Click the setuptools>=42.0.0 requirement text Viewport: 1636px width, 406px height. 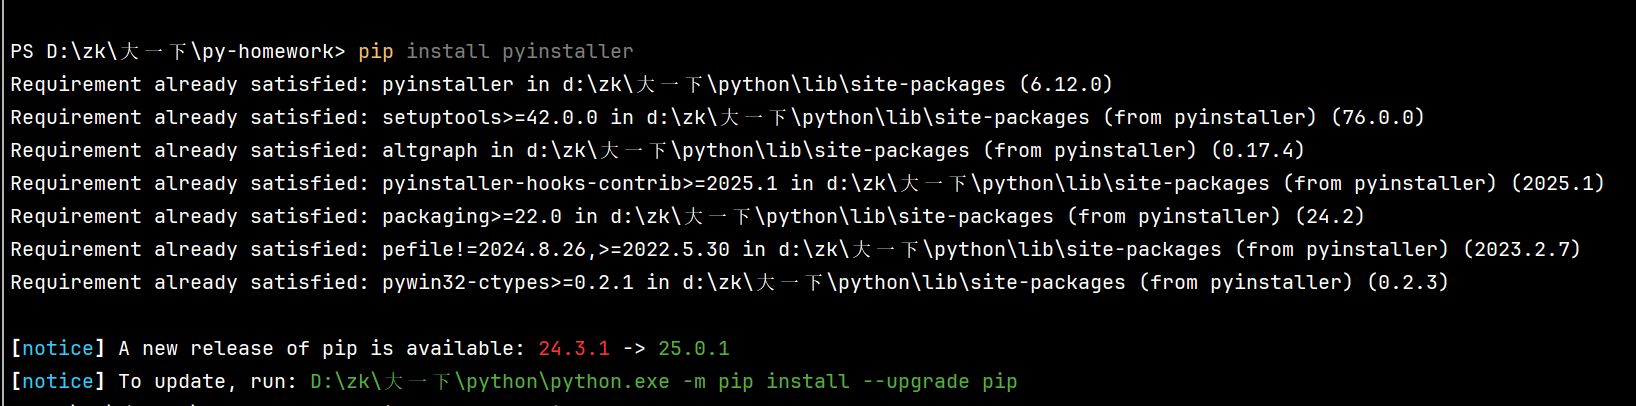[x=490, y=117]
